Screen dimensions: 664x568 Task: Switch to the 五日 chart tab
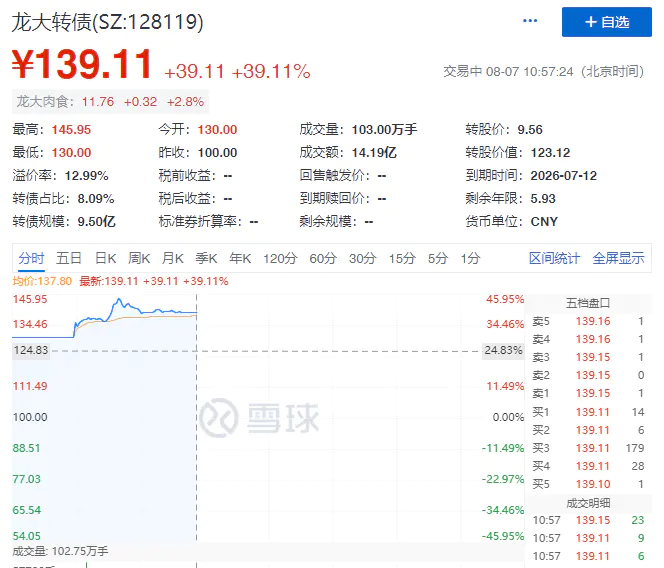coord(69,258)
